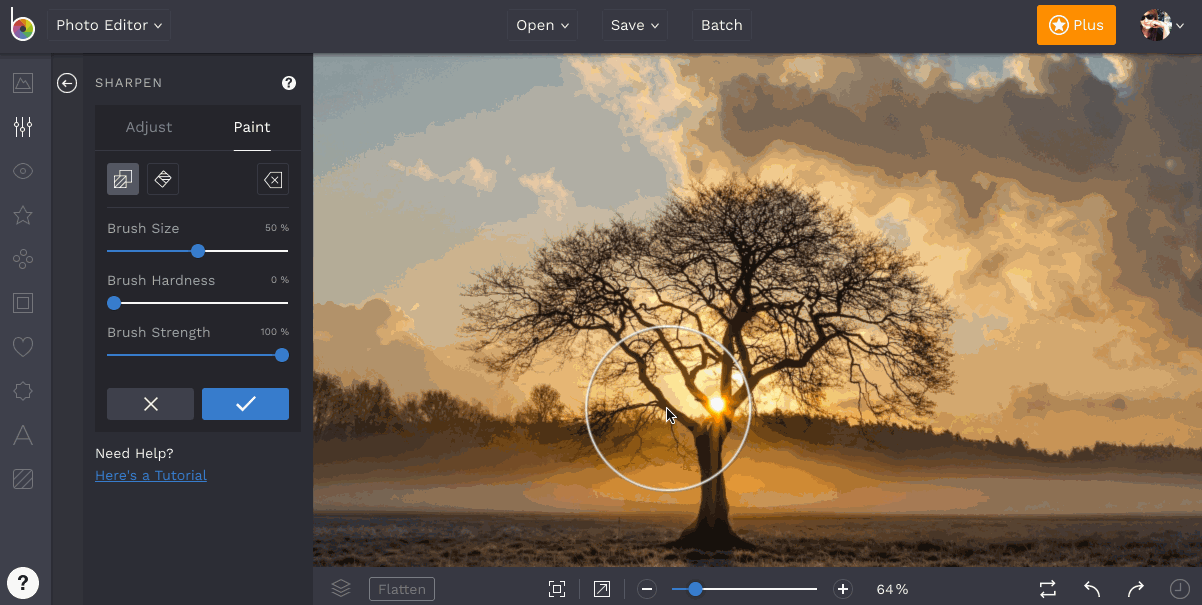Click the BeFunky logo icon
The width and height of the screenshot is (1202, 605).
[22, 25]
